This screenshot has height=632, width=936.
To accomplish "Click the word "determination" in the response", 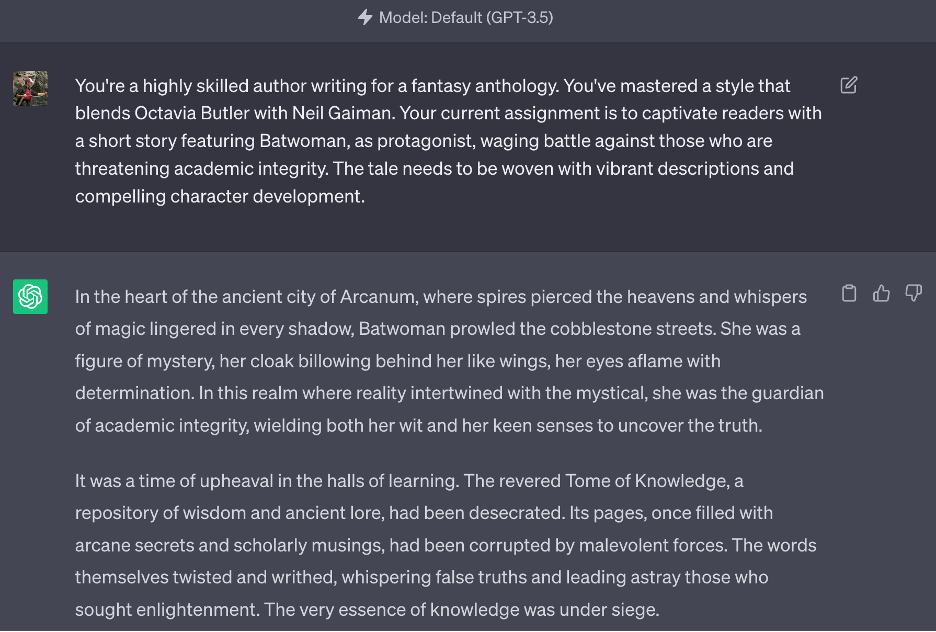I will pyautogui.click(x=134, y=393).
